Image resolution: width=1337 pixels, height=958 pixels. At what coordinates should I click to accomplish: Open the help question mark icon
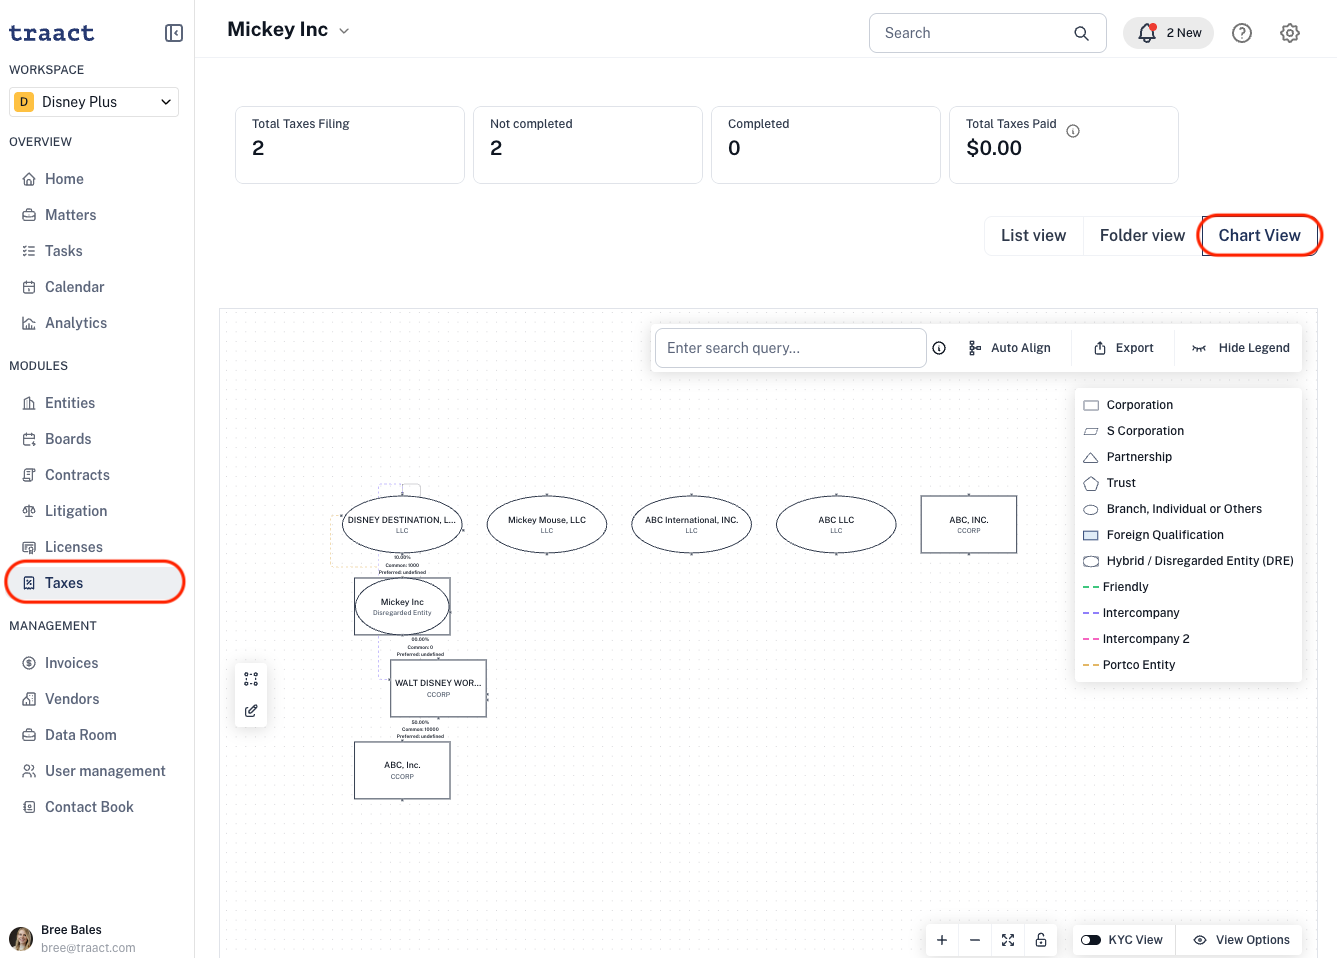1242,33
